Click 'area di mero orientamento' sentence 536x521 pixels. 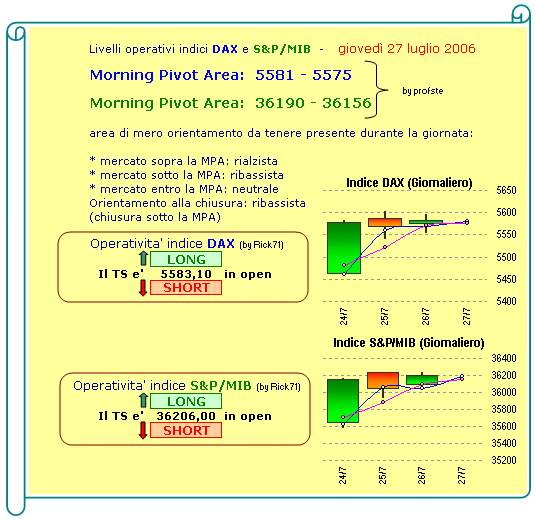(x=281, y=133)
